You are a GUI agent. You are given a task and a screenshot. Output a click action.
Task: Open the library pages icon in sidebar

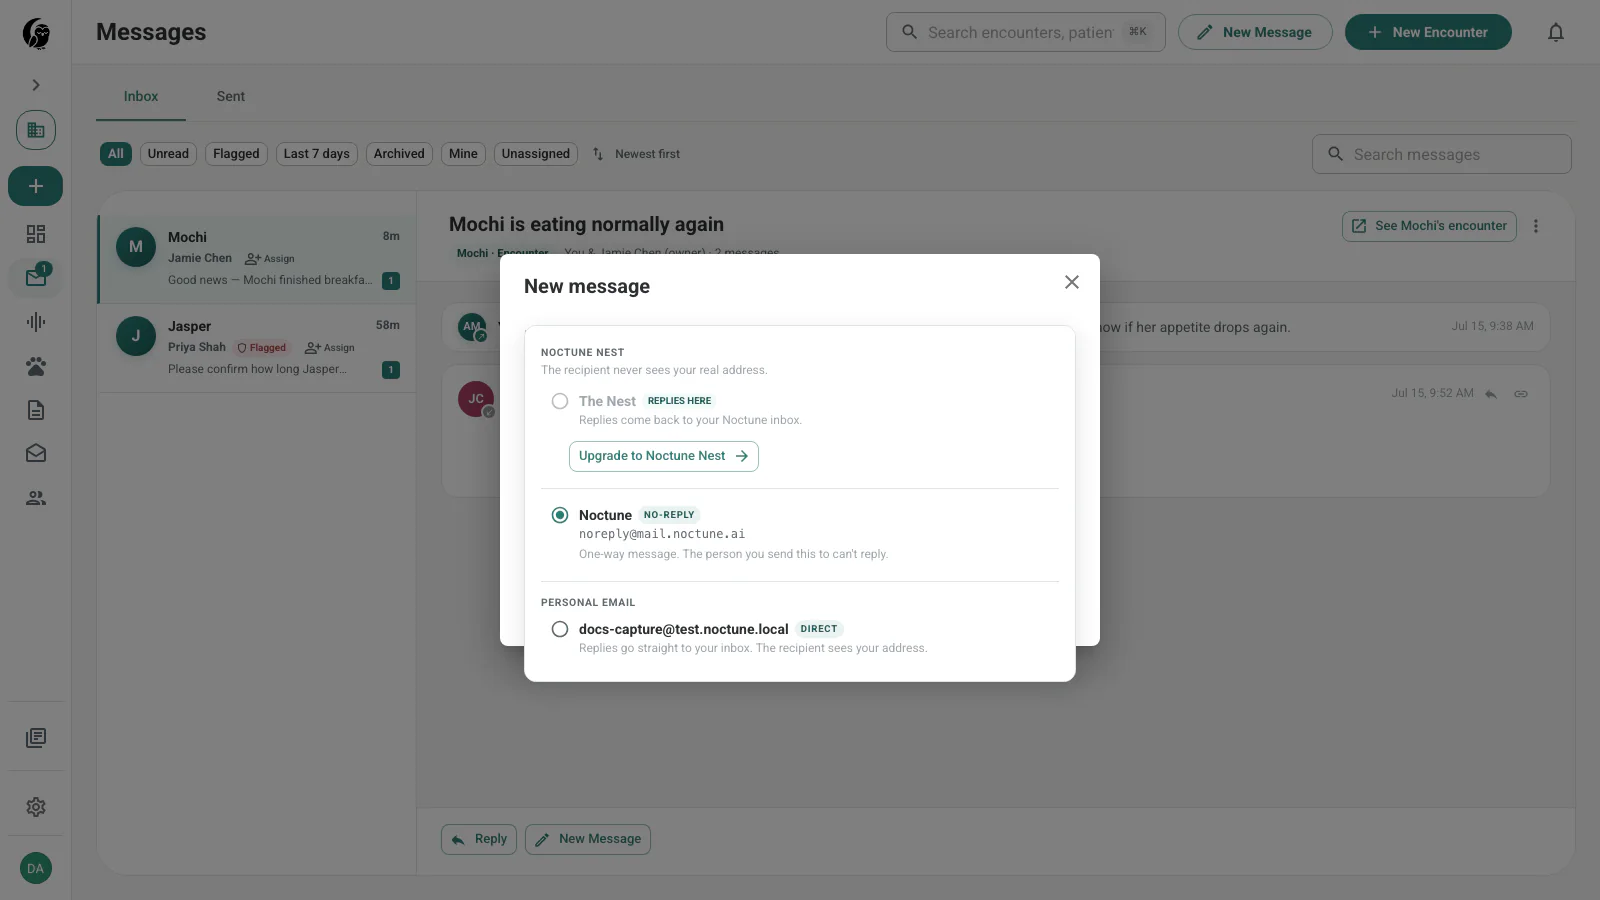(x=36, y=738)
